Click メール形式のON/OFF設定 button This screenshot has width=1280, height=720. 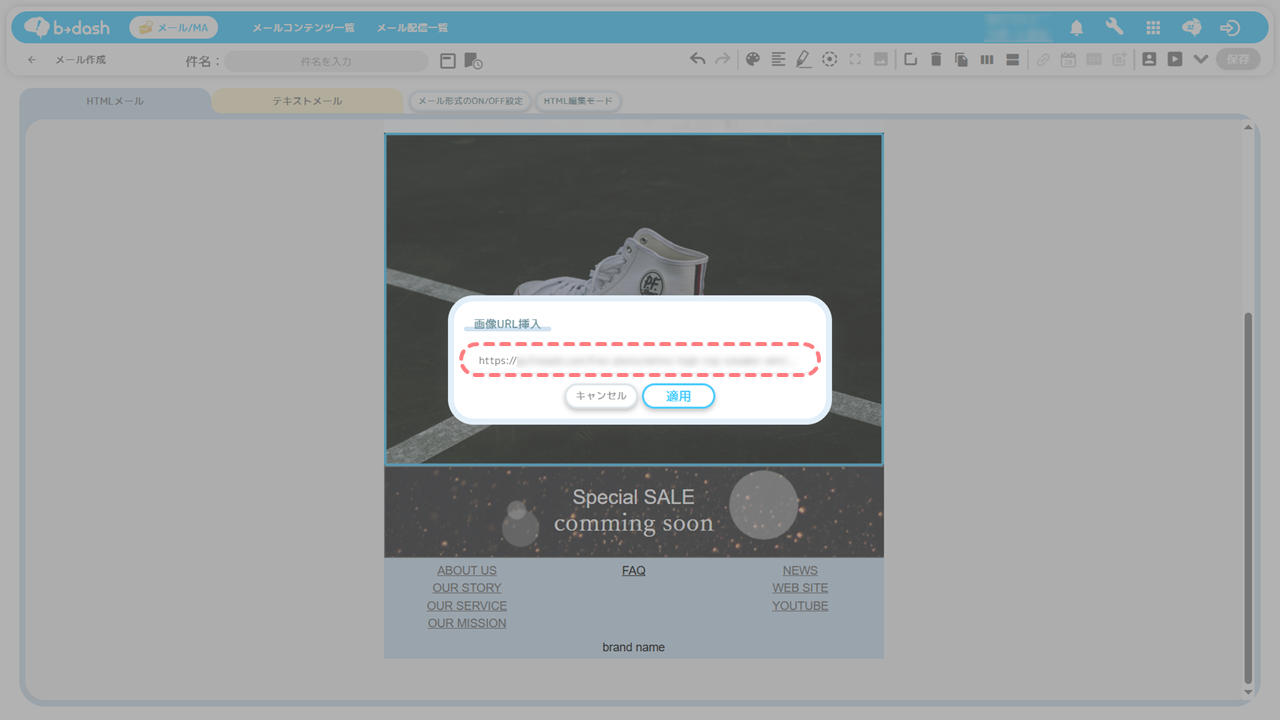point(470,101)
